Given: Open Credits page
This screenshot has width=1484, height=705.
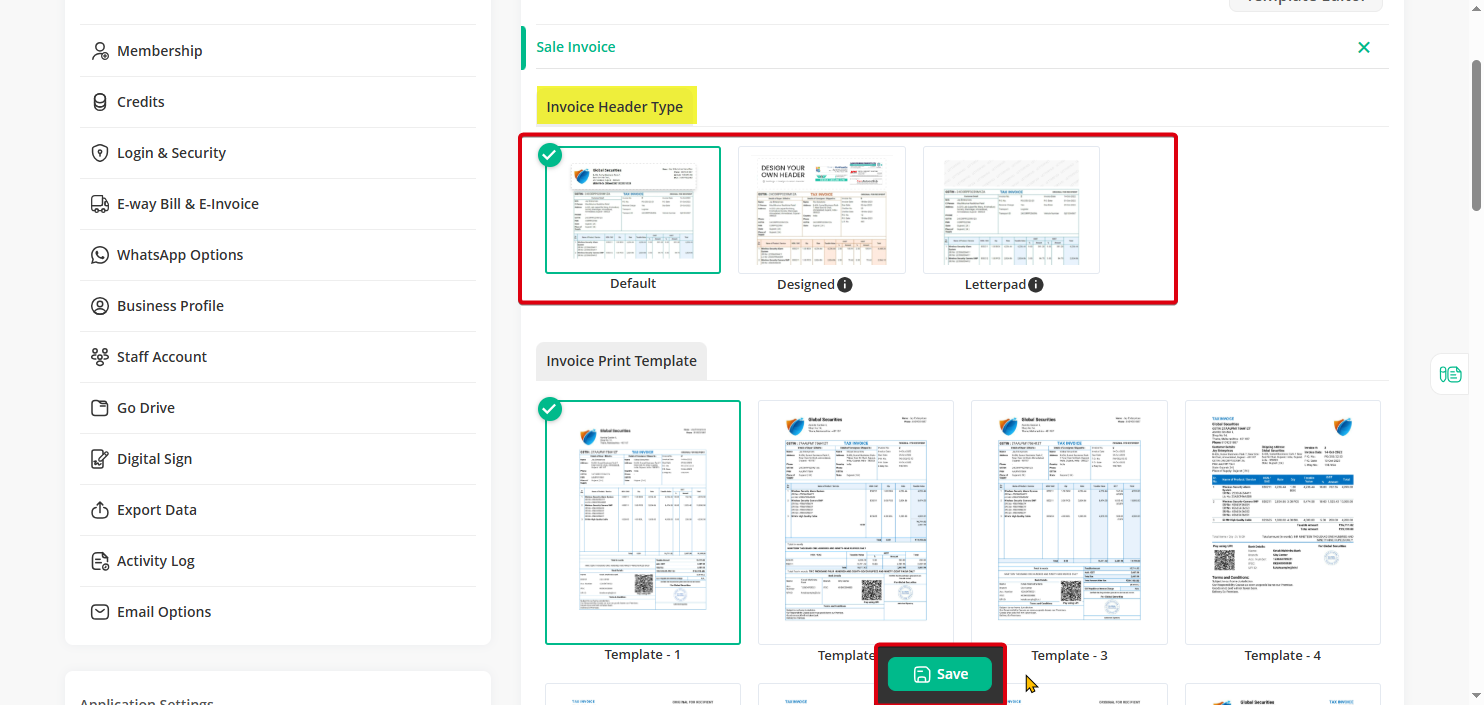Looking at the screenshot, I should [x=278, y=102].
